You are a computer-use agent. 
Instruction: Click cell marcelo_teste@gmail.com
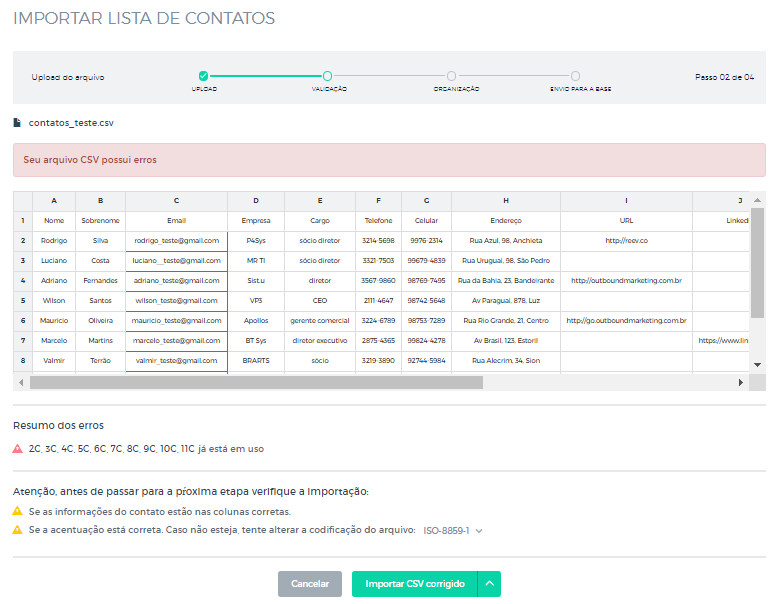pos(176,341)
